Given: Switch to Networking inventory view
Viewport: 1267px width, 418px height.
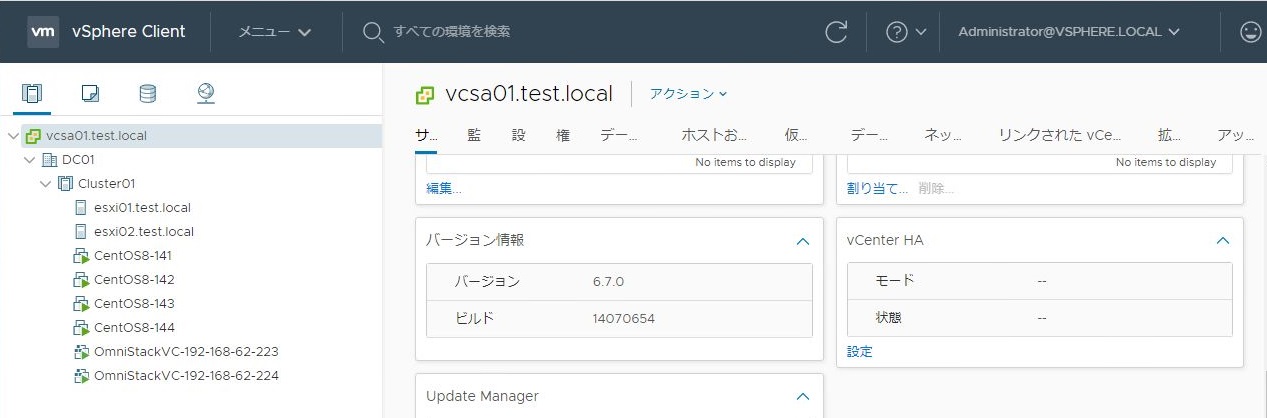Looking at the screenshot, I should [206, 94].
